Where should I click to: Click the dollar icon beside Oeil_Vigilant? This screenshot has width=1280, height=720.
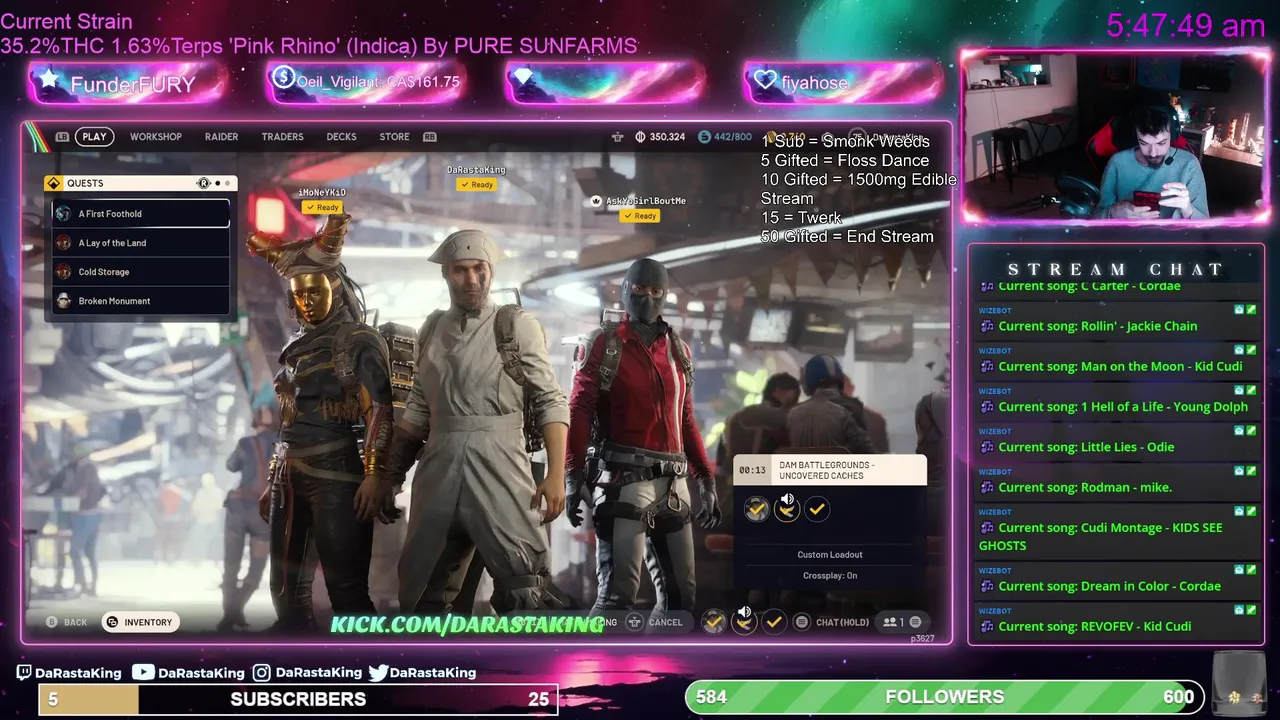283,77
